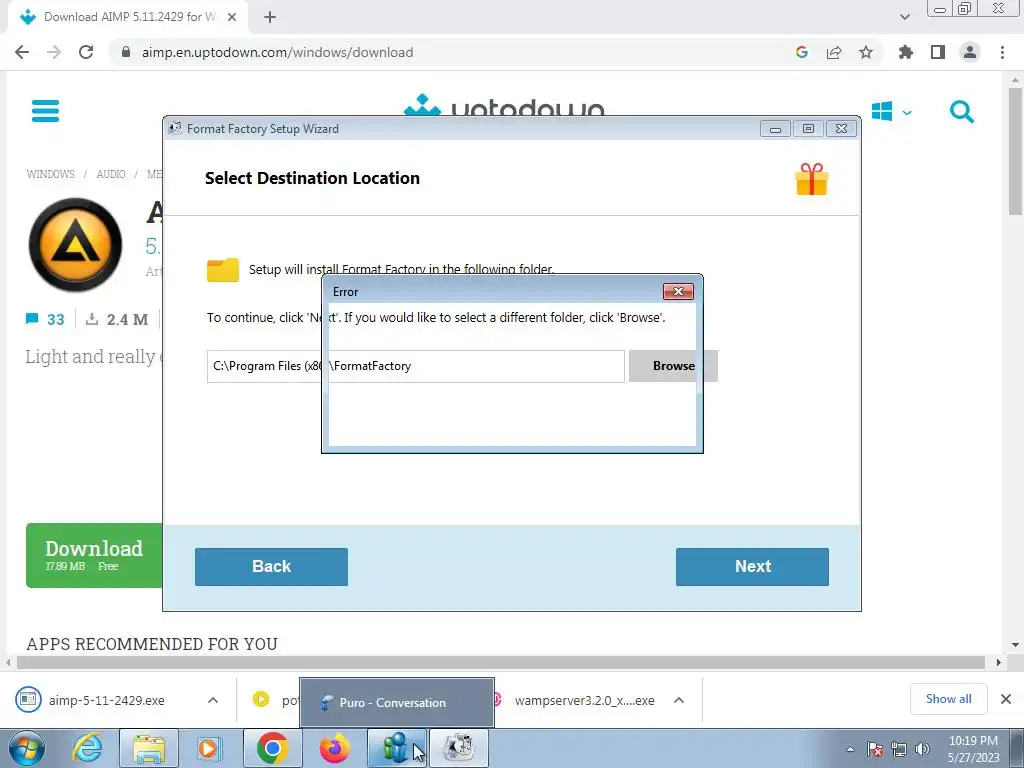Click the WINDOWS breadcrumb link
Screen dimensions: 1024x768
pos(50,174)
